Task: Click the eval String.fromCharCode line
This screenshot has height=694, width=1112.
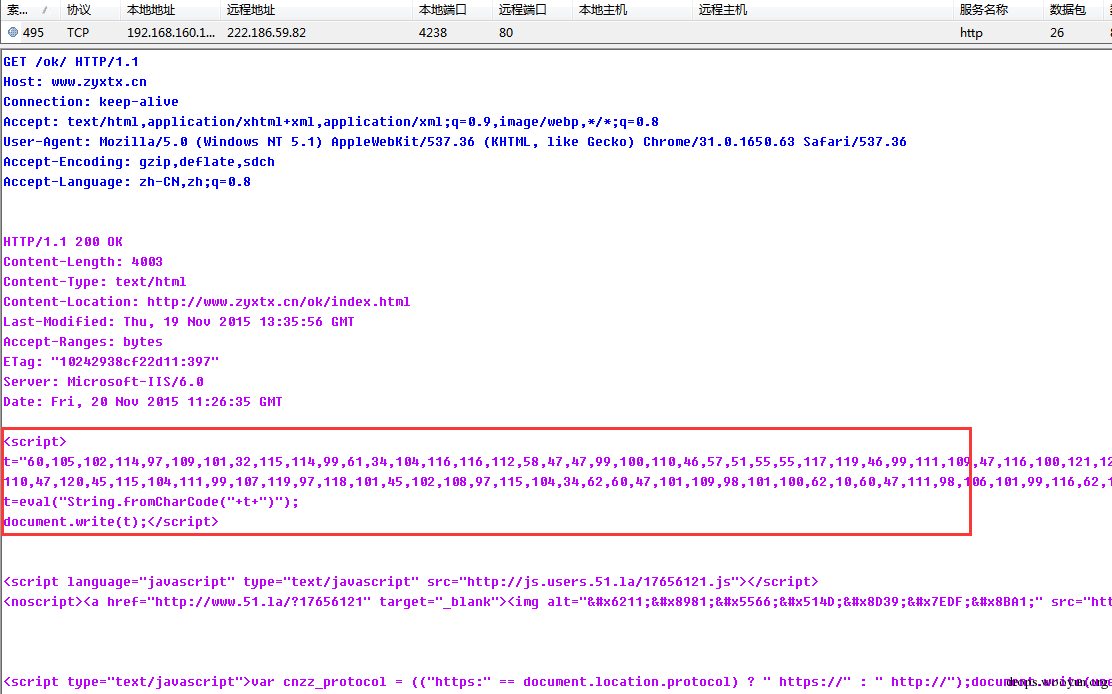Action: pos(151,501)
